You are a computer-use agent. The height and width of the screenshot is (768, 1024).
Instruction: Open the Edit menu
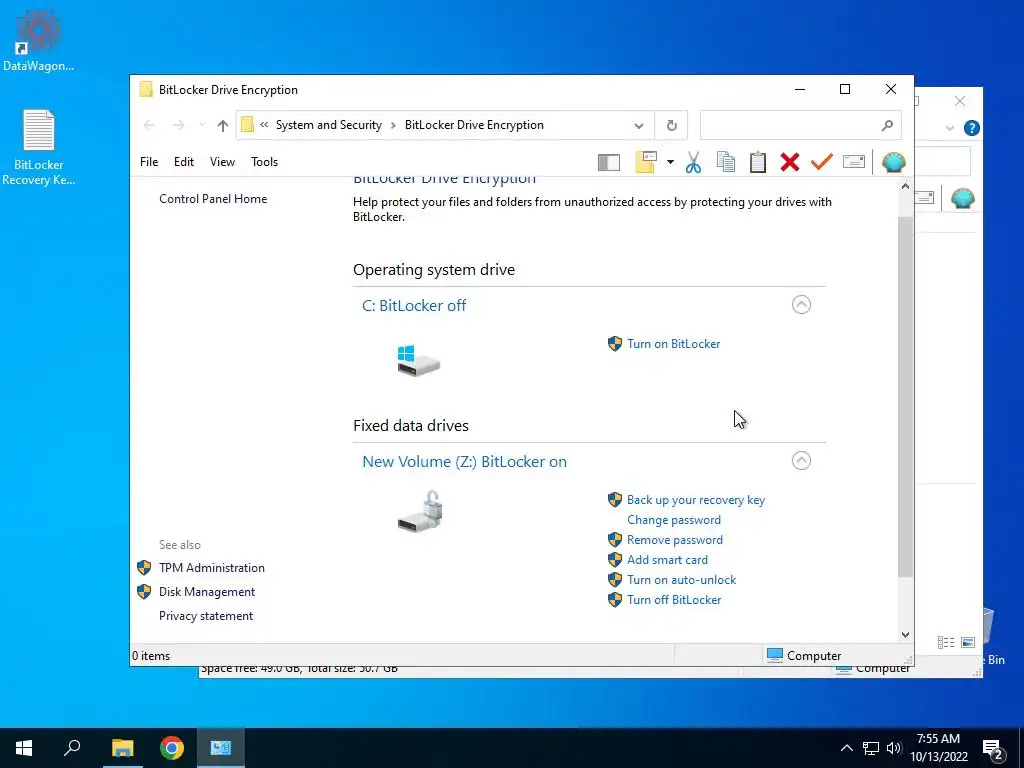coord(184,162)
